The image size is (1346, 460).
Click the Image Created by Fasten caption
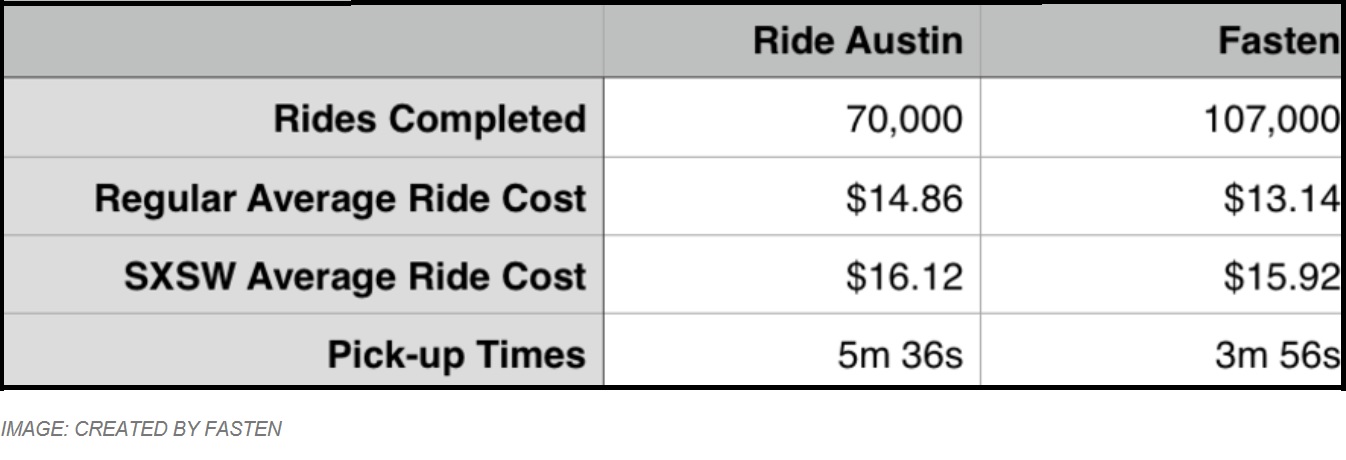pyautogui.click(x=141, y=429)
